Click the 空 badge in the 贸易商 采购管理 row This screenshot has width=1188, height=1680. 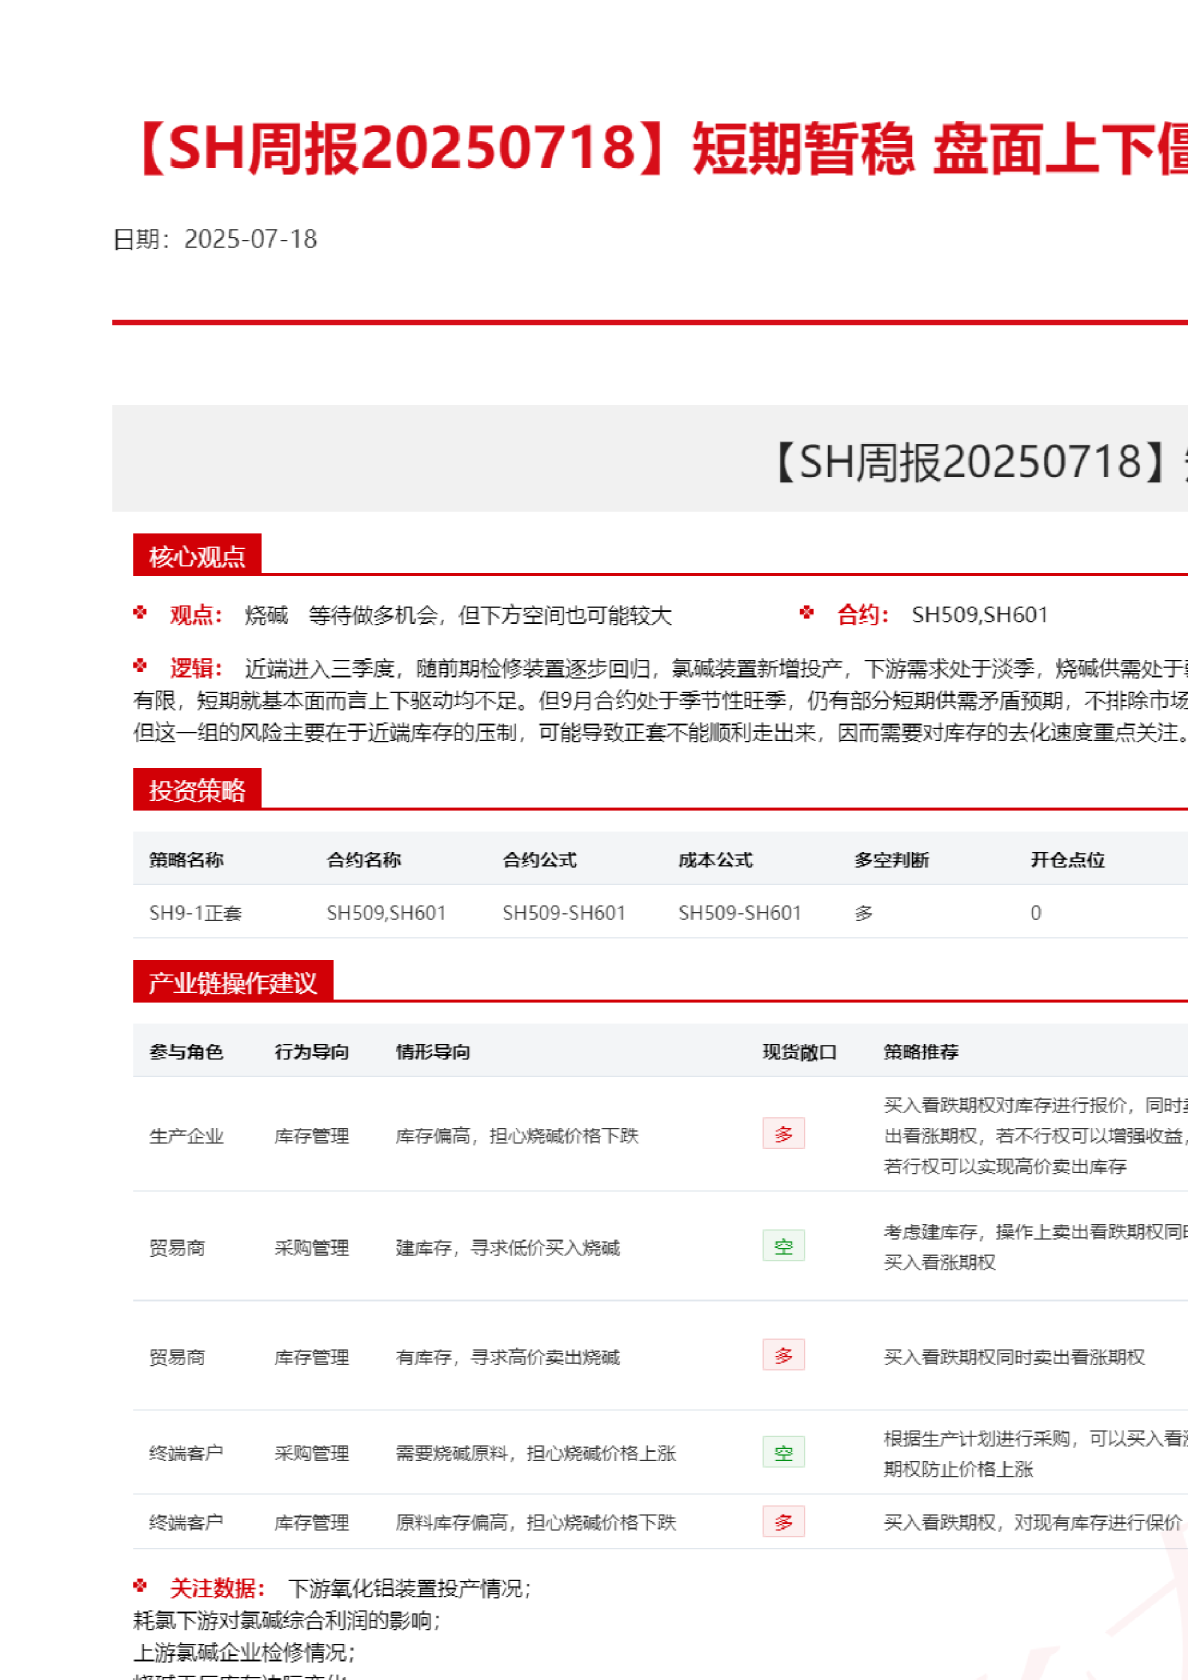783,1246
